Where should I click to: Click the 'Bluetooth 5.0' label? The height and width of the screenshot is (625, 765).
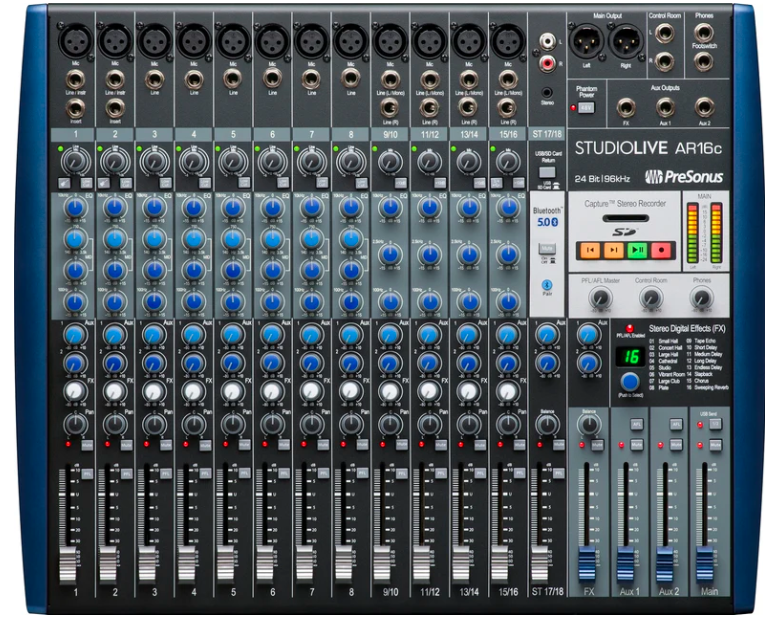pyautogui.click(x=547, y=217)
